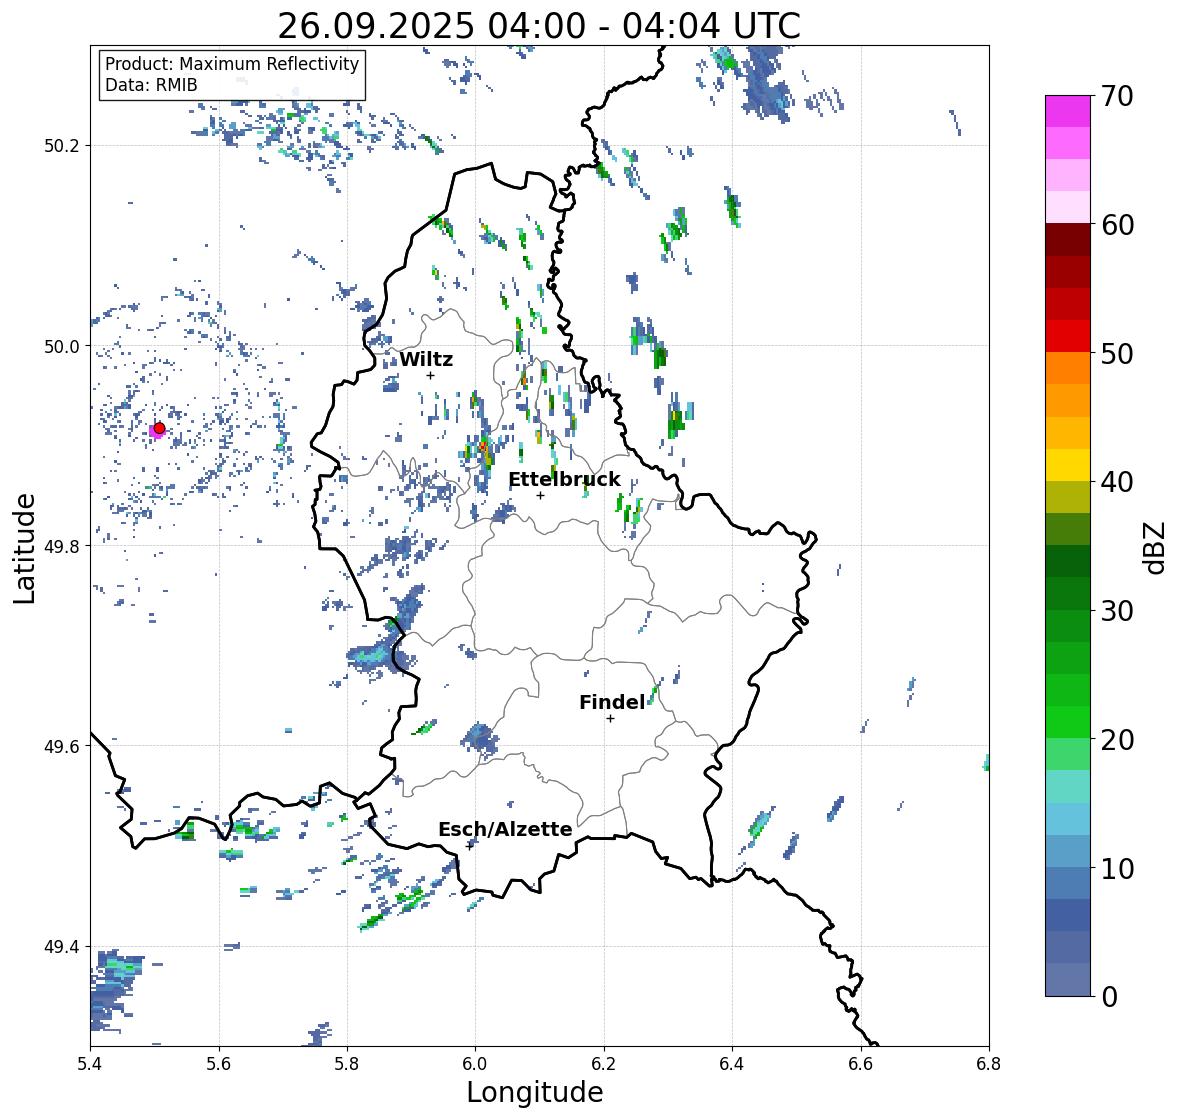Click the Longitude axis label
Screen dimensions: 1179x1117
[x=535, y=1092]
